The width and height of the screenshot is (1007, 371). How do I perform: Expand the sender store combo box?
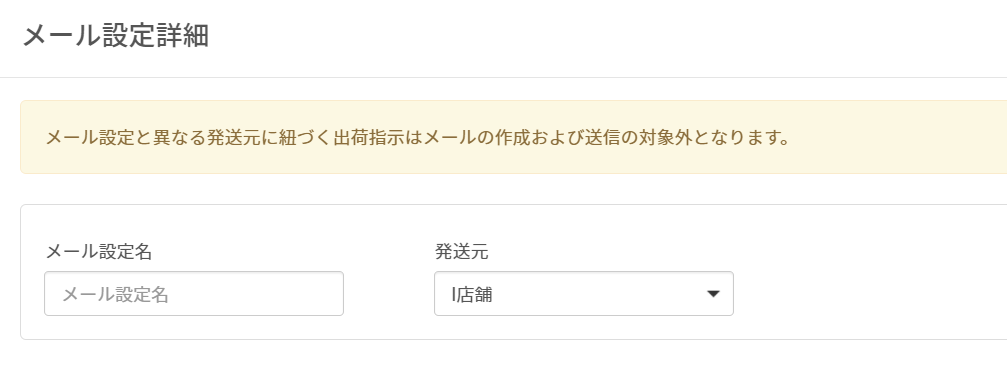point(584,293)
